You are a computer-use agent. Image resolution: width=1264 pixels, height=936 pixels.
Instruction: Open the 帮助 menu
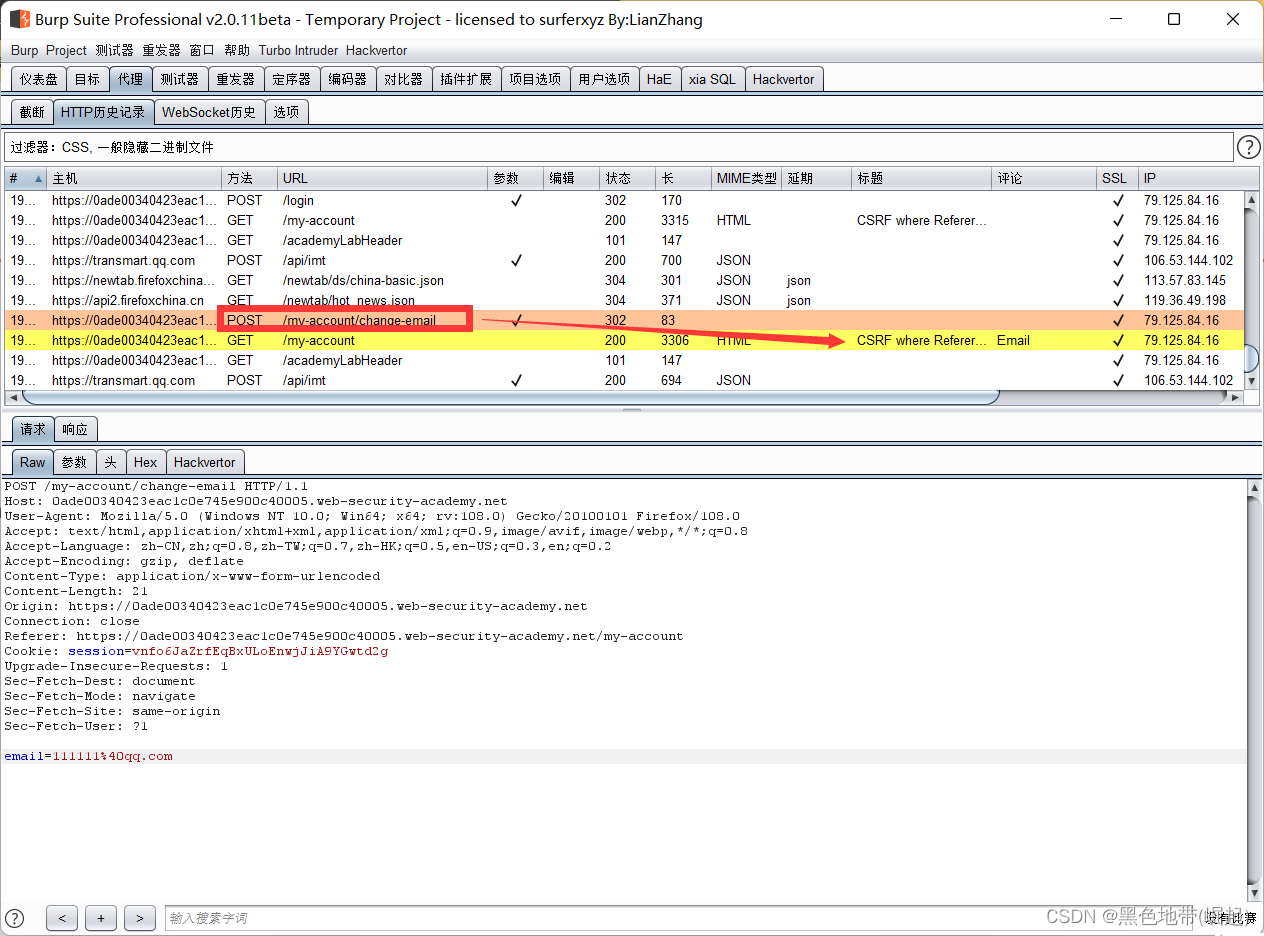click(237, 50)
